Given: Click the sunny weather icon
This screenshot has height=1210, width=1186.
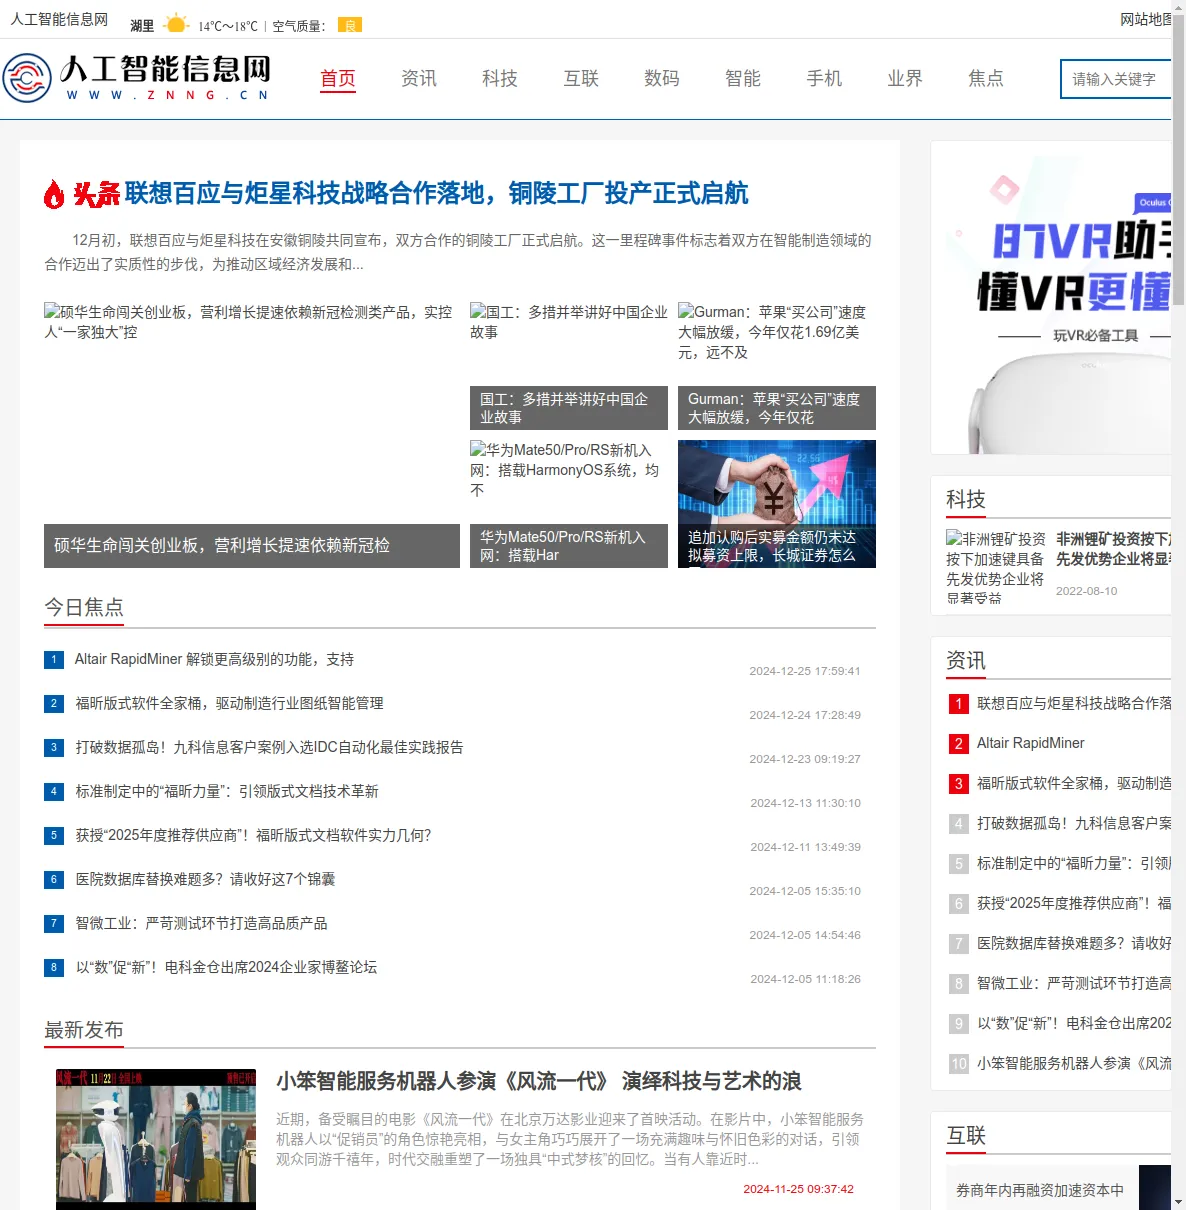Looking at the screenshot, I should 176,25.
